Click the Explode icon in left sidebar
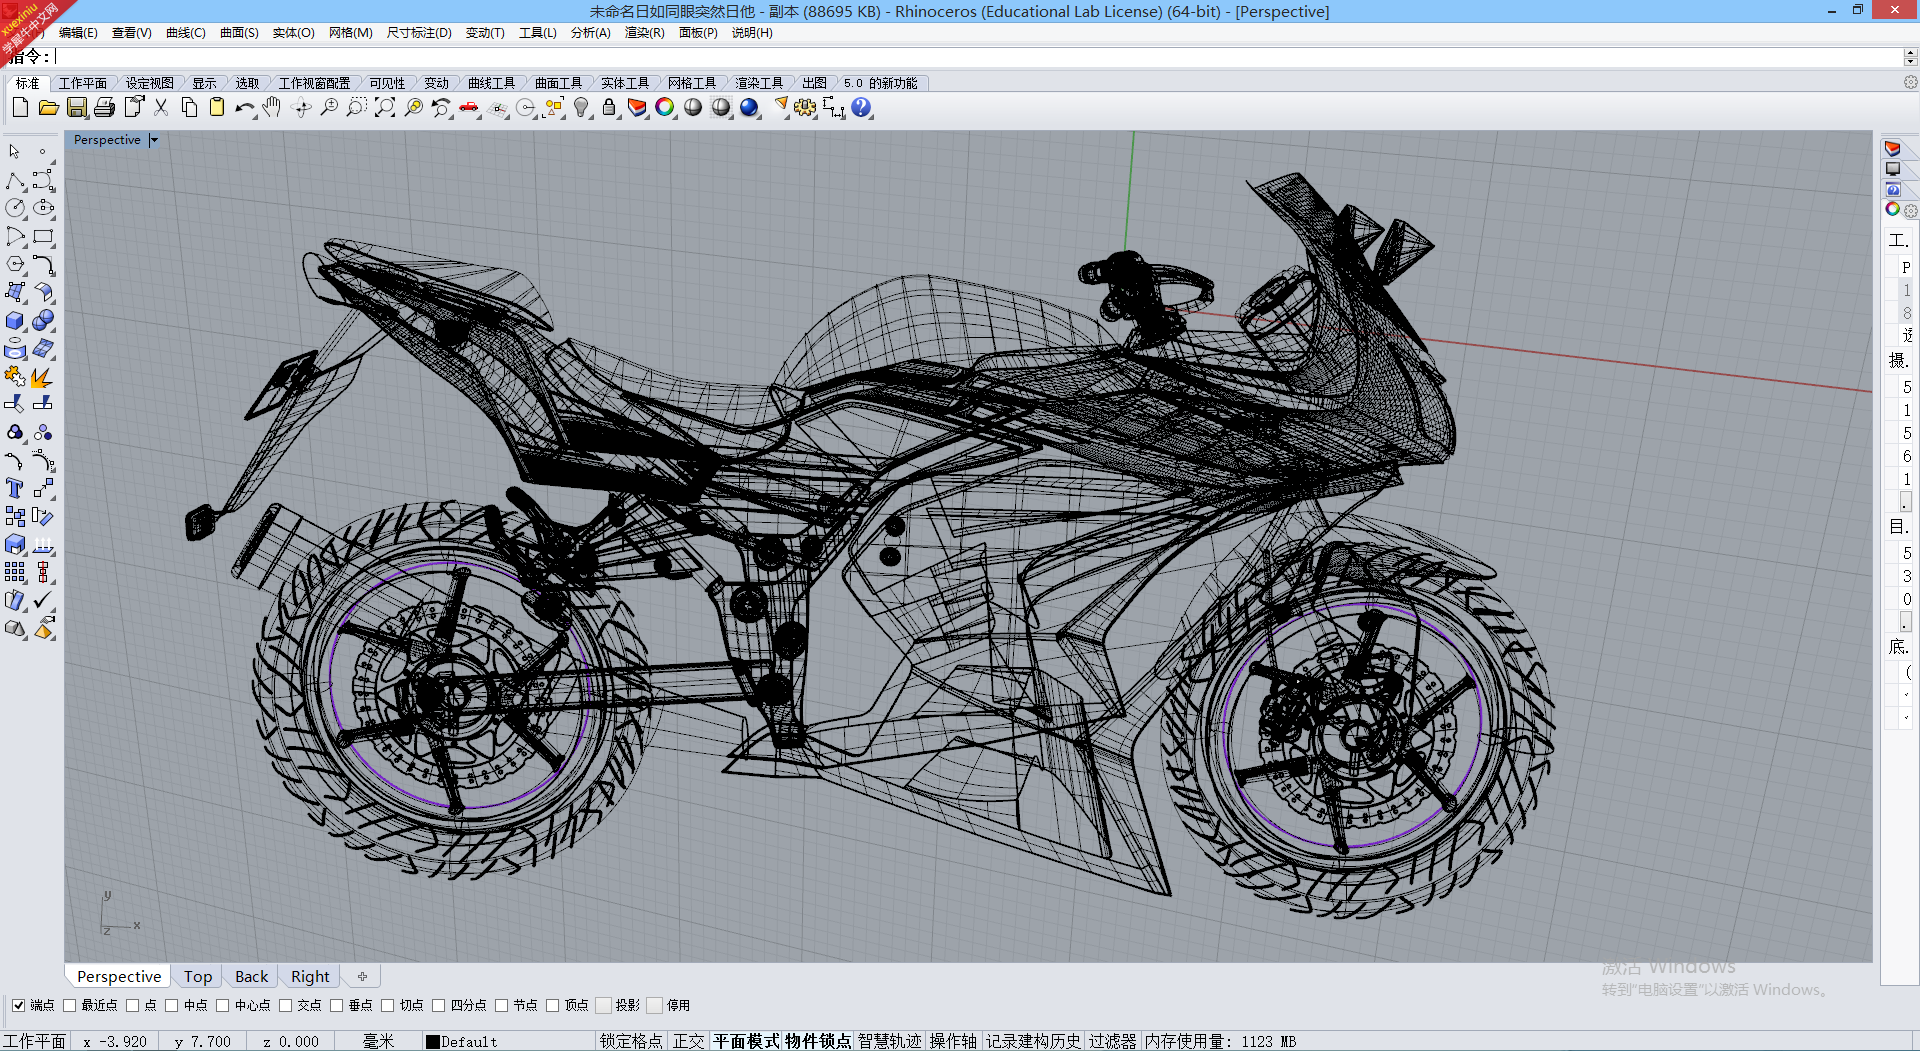The height and width of the screenshot is (1051, 1920). pos(43,377)
